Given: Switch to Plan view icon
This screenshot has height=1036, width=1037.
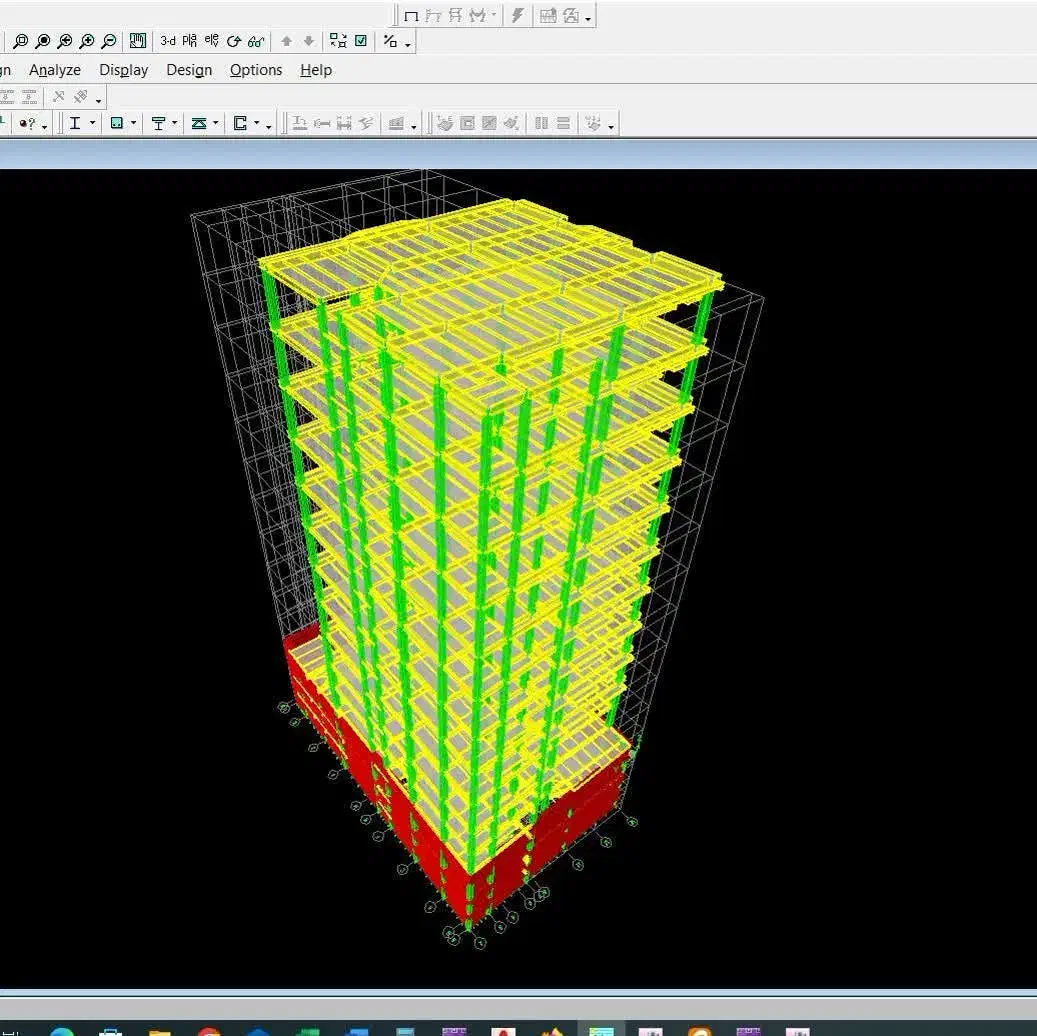Looking at the screenshot, I should (190, 41).
